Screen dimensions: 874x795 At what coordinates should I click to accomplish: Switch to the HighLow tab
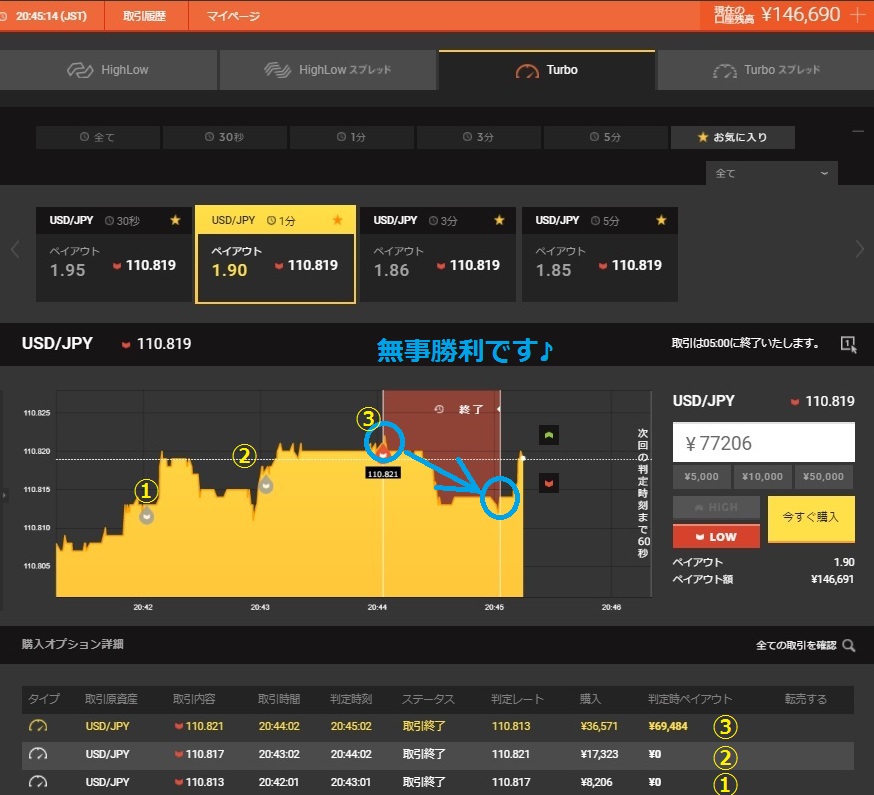point(108,70)
